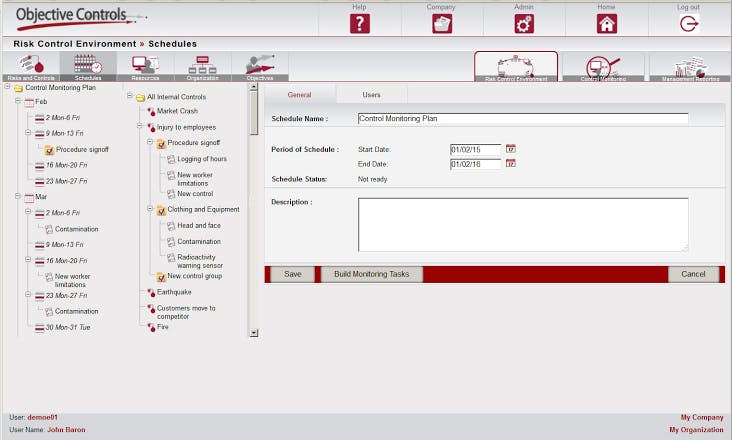Collapse the Mar 23 Mon-27 Fri week

point(28,294)
